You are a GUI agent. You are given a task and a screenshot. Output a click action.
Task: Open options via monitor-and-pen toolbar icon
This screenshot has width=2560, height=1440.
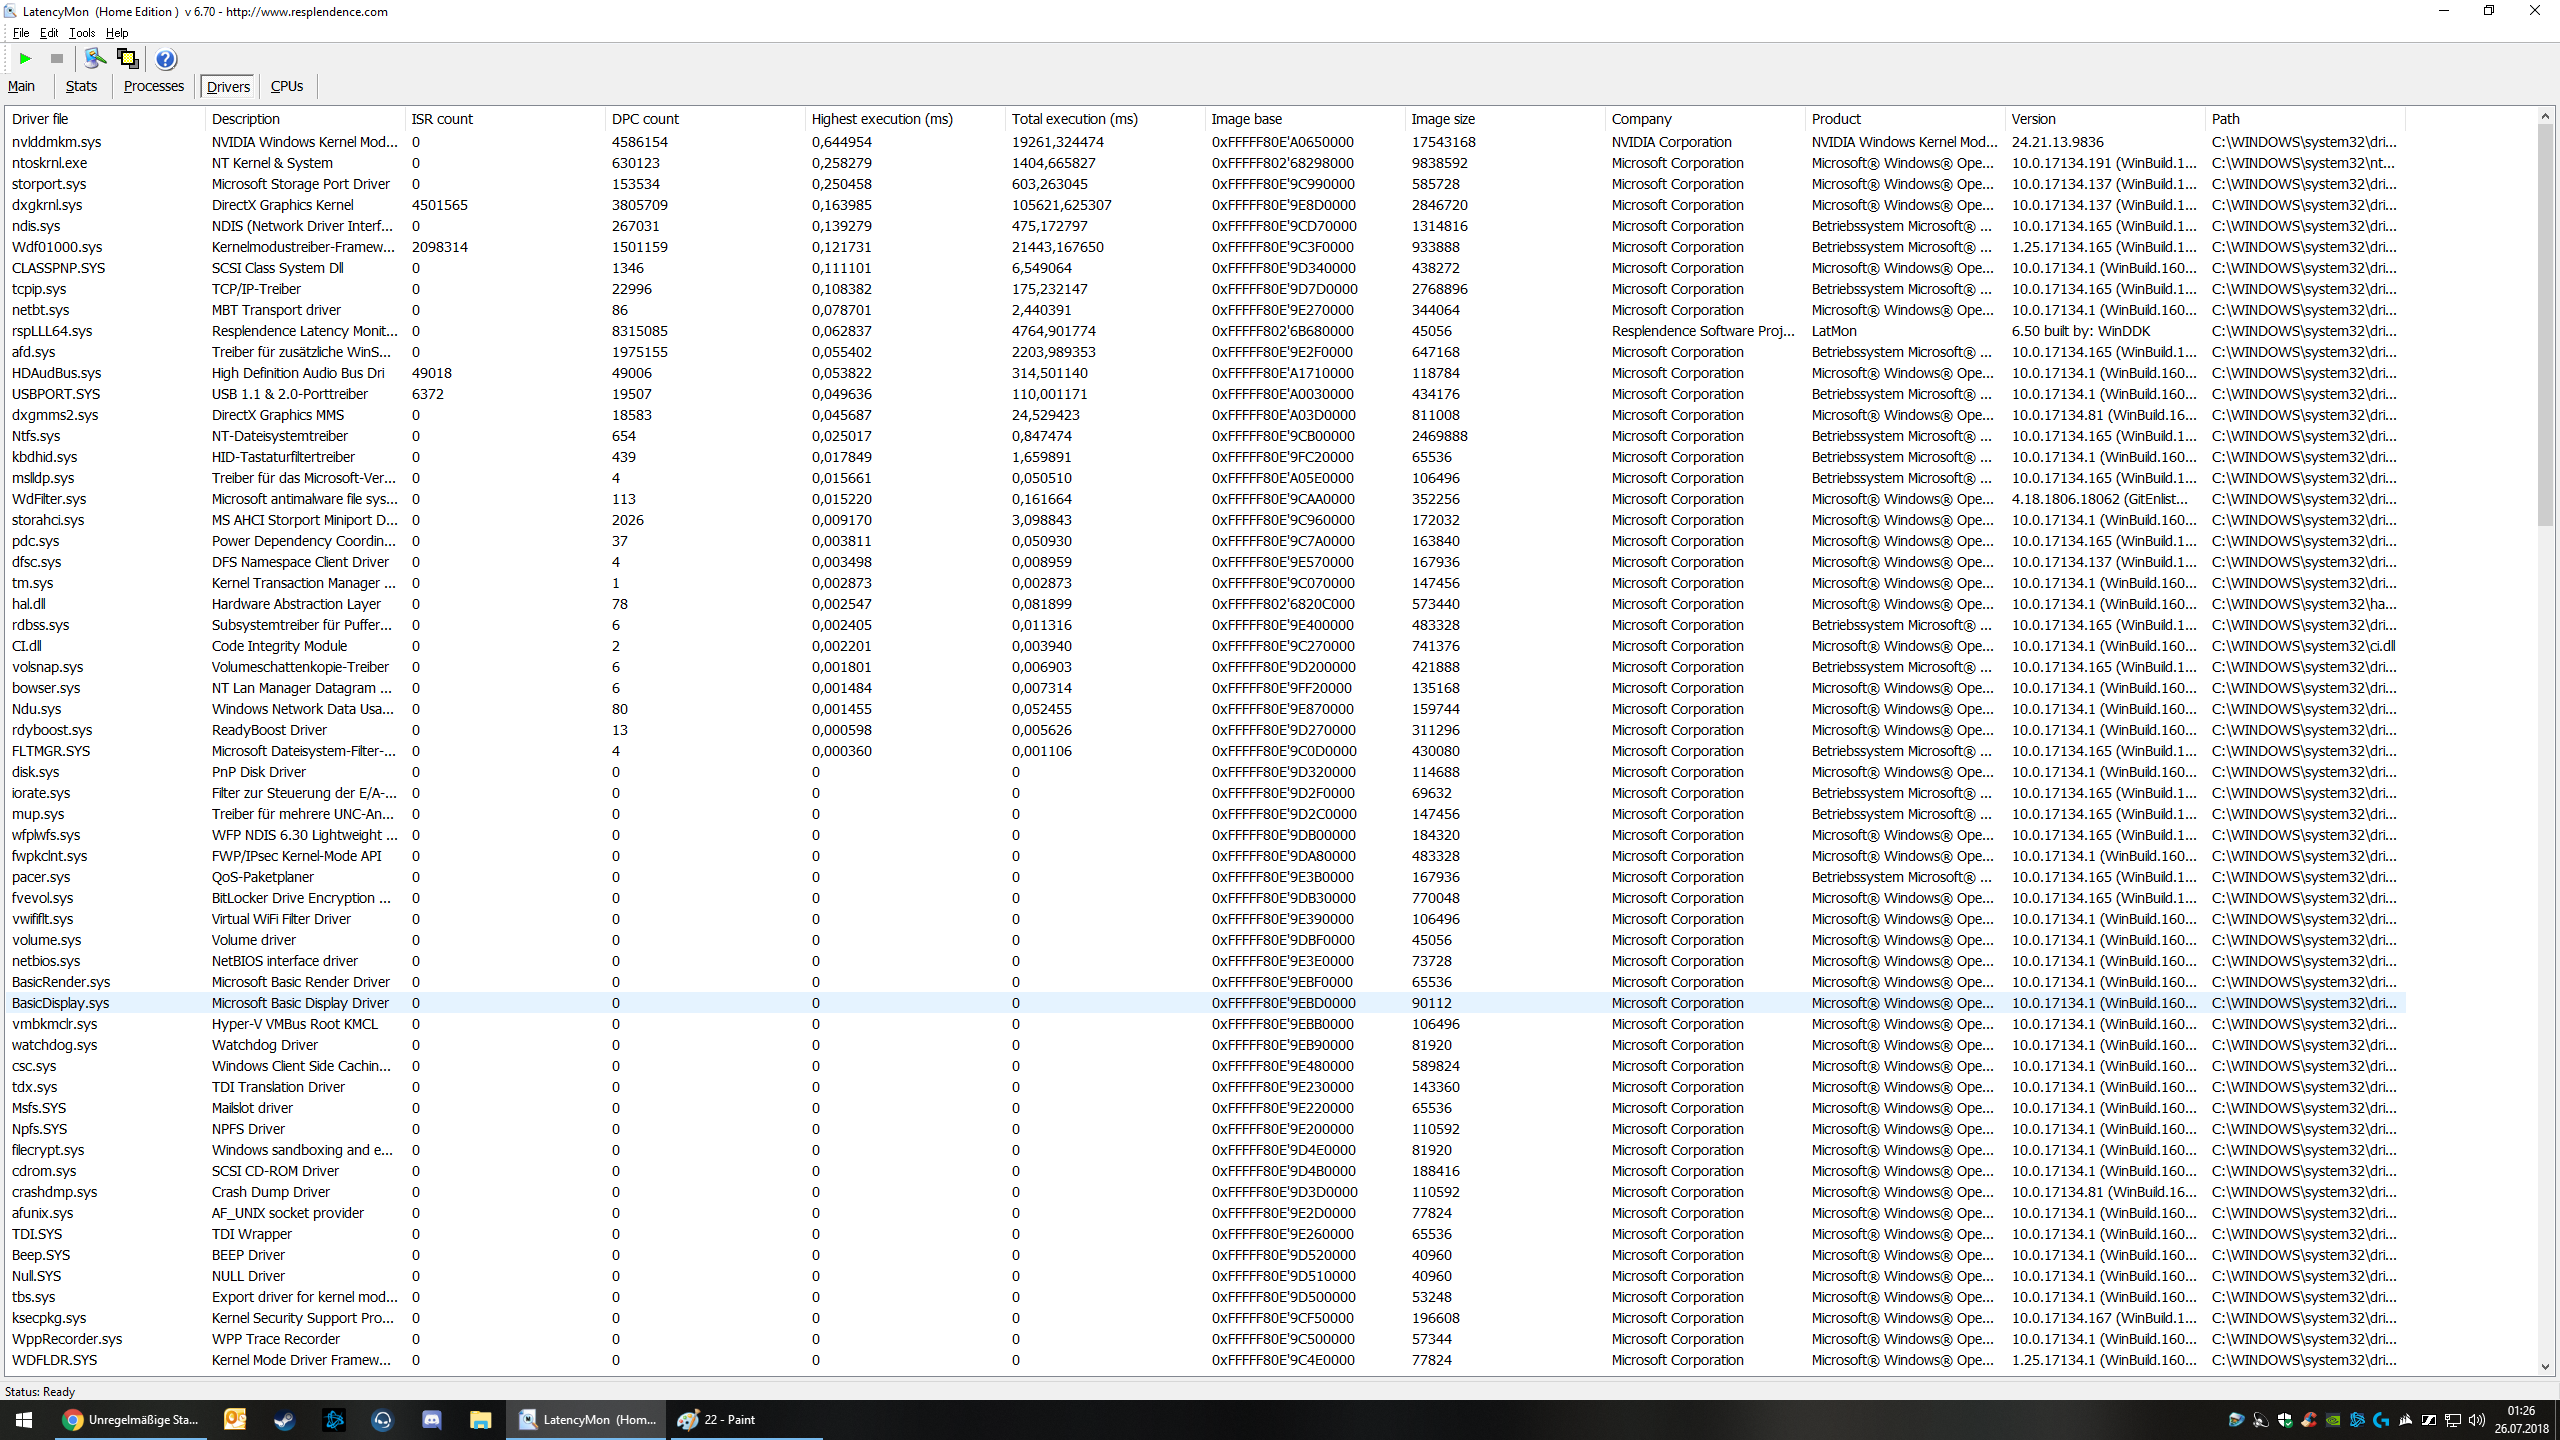pos(95,59)
